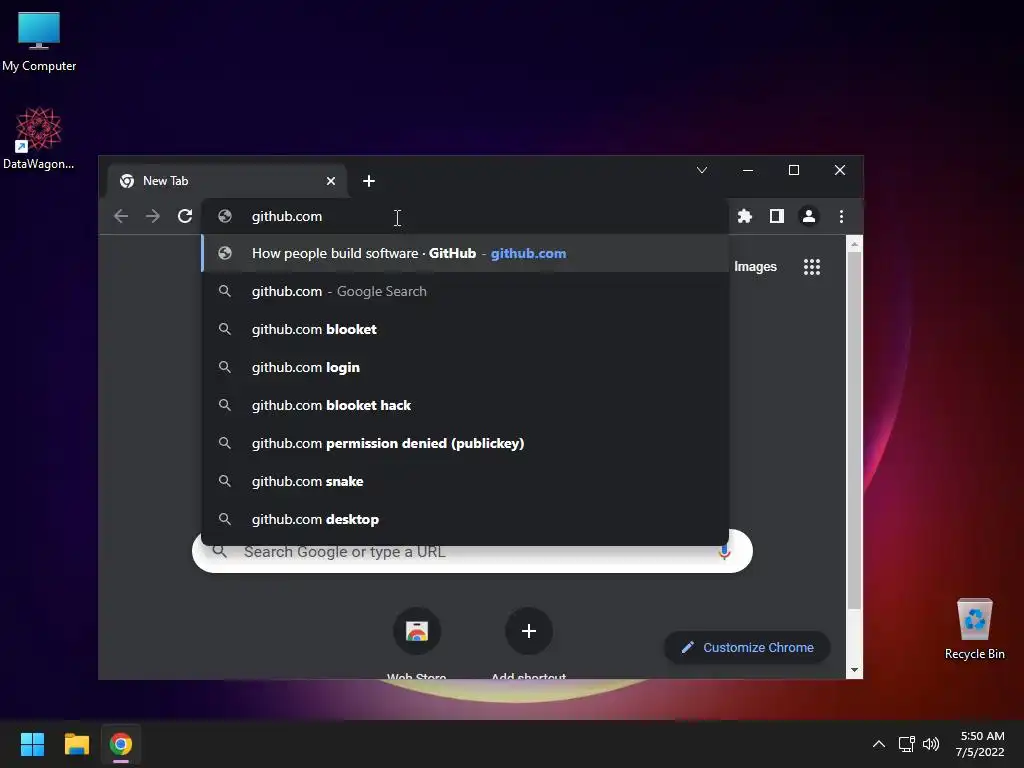Pick the 'github.com snake' suggestion
1024x768 pixels.
465,481
